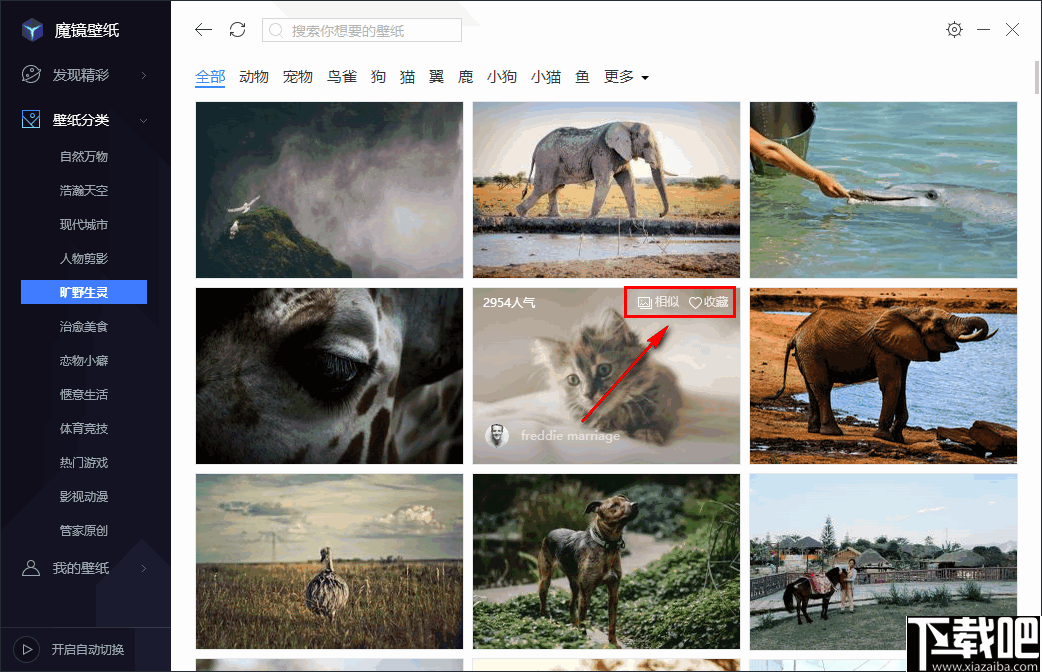Click the 开启自动切换 label
The image size is (1042, 672).
point(88,649)
